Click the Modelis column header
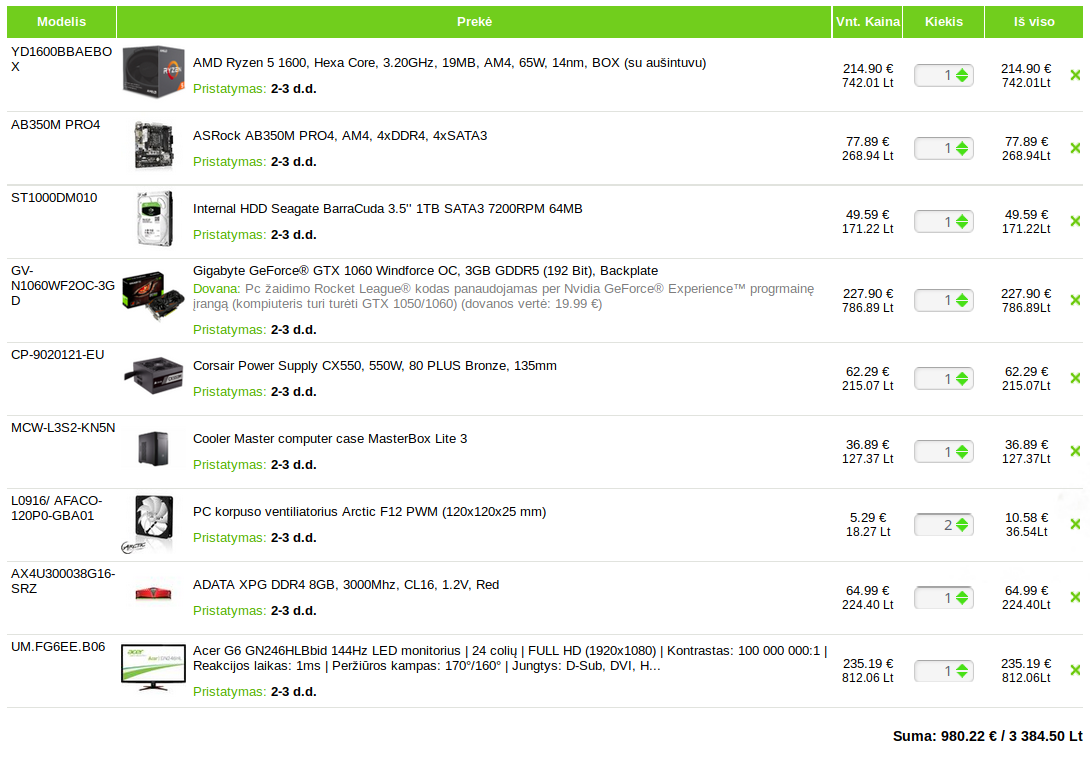Image resolution: width=1090 pixels, height=757 pixels. click(61, 22)
